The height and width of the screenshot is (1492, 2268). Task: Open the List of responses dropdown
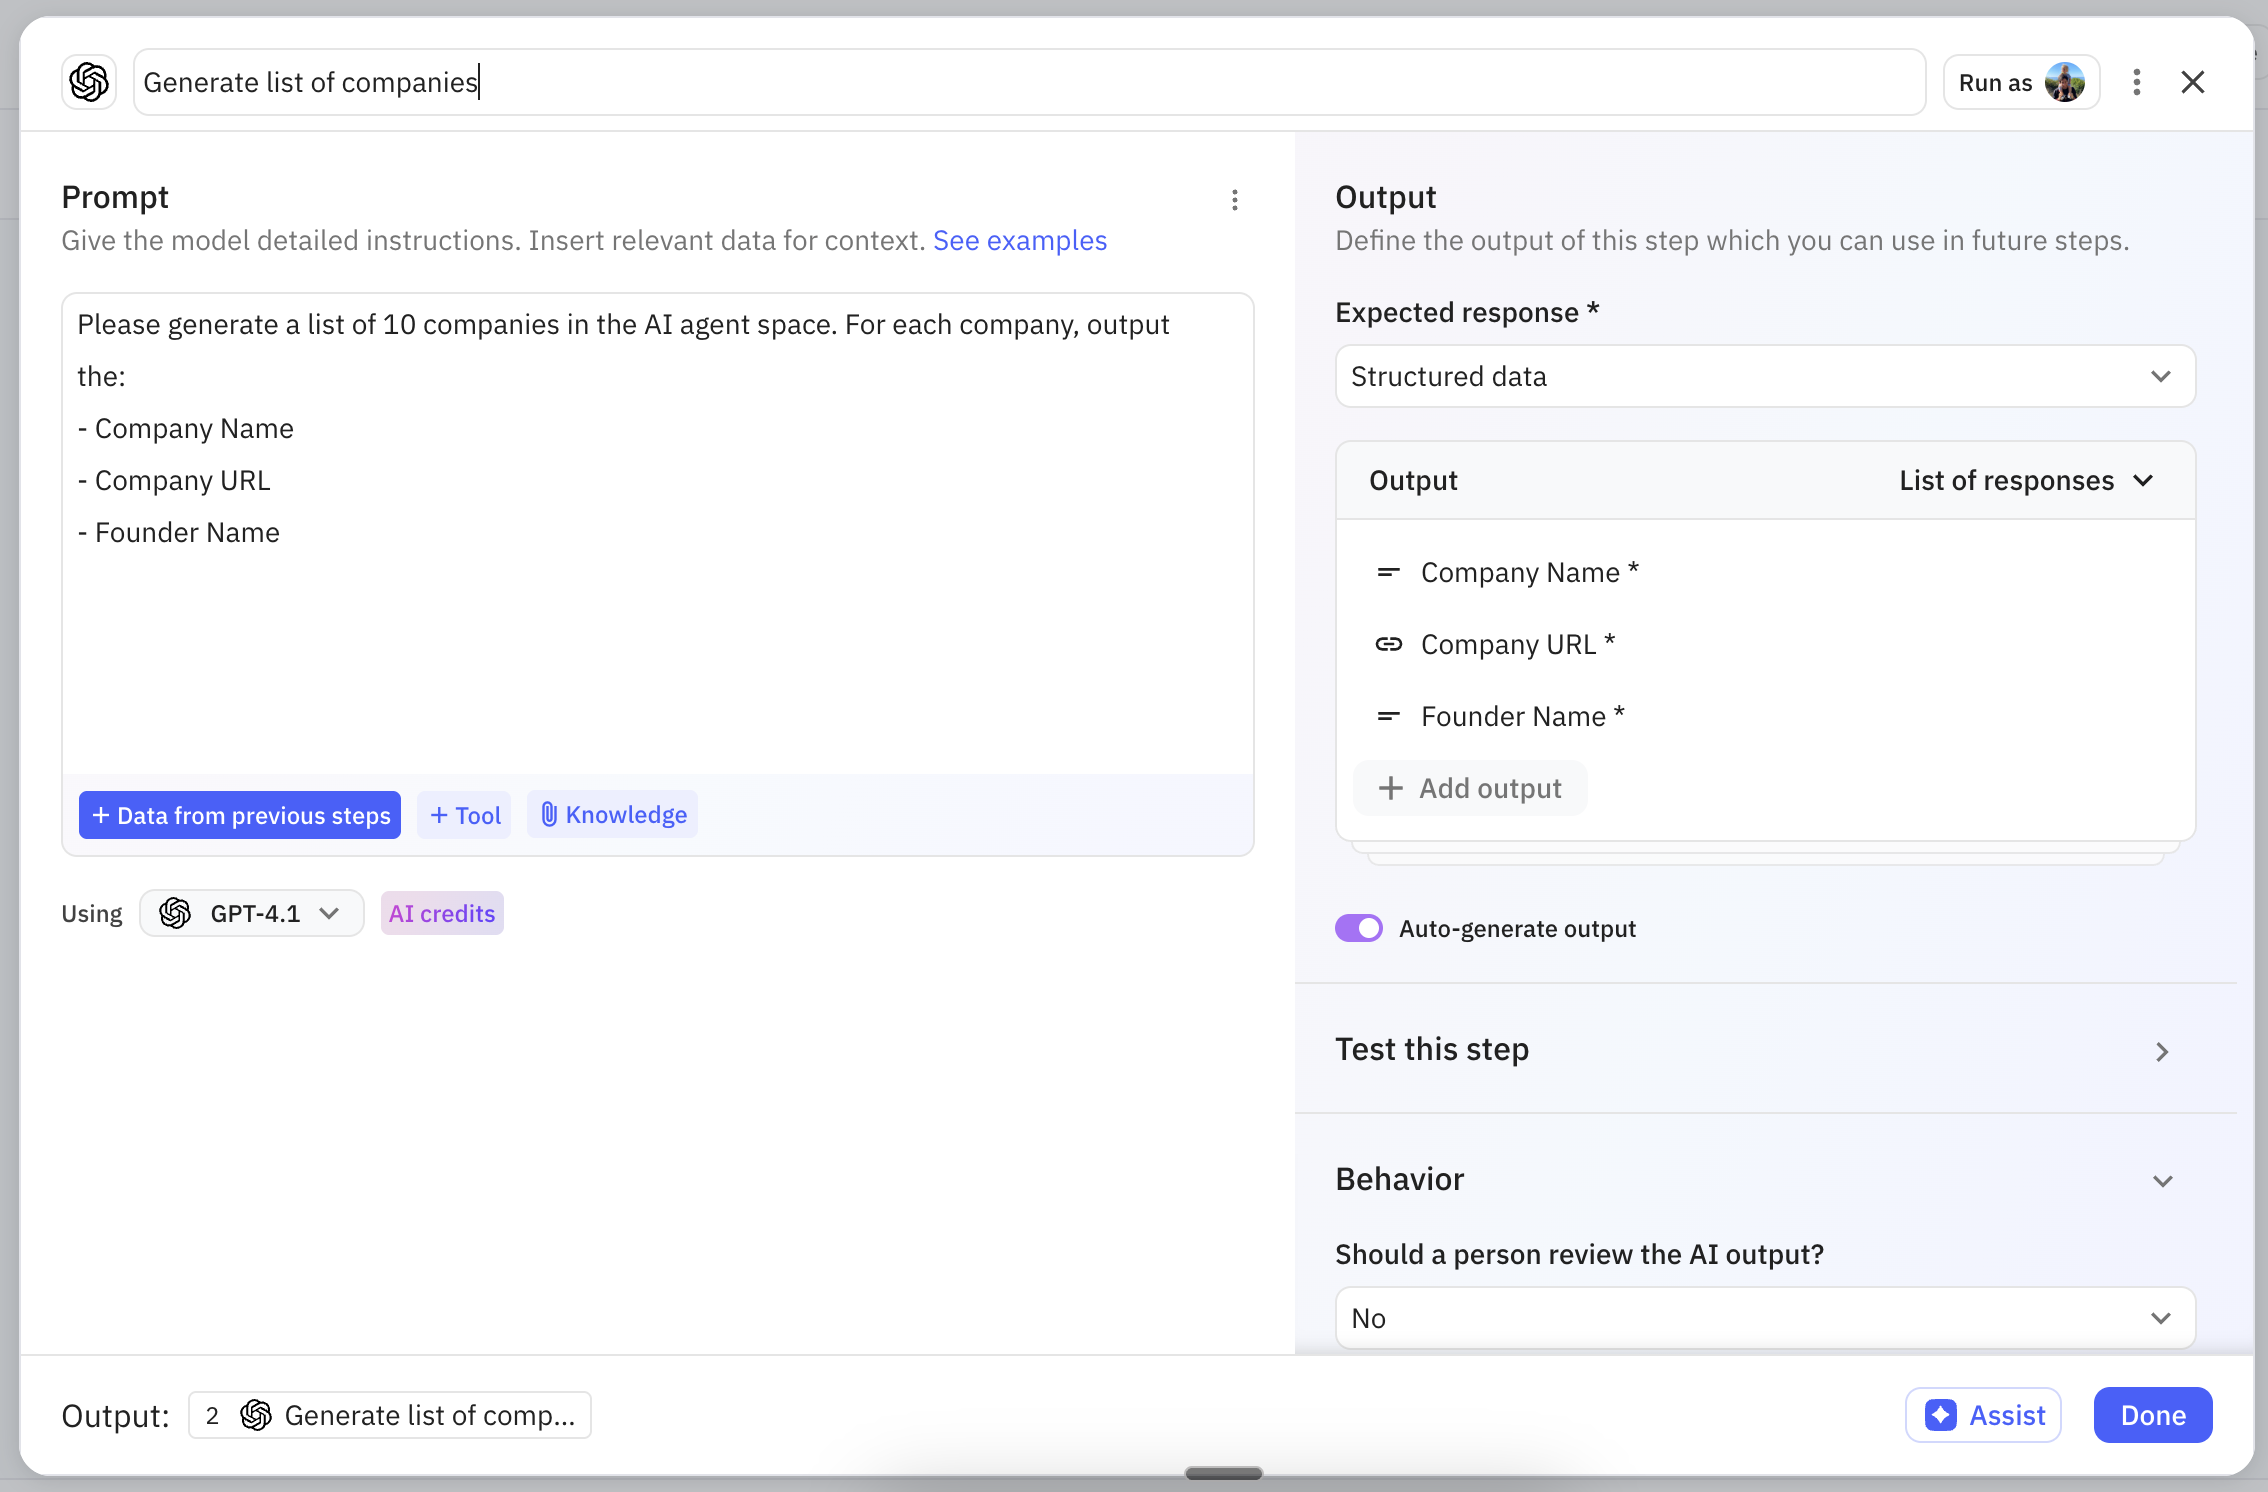pos(2026,480)
